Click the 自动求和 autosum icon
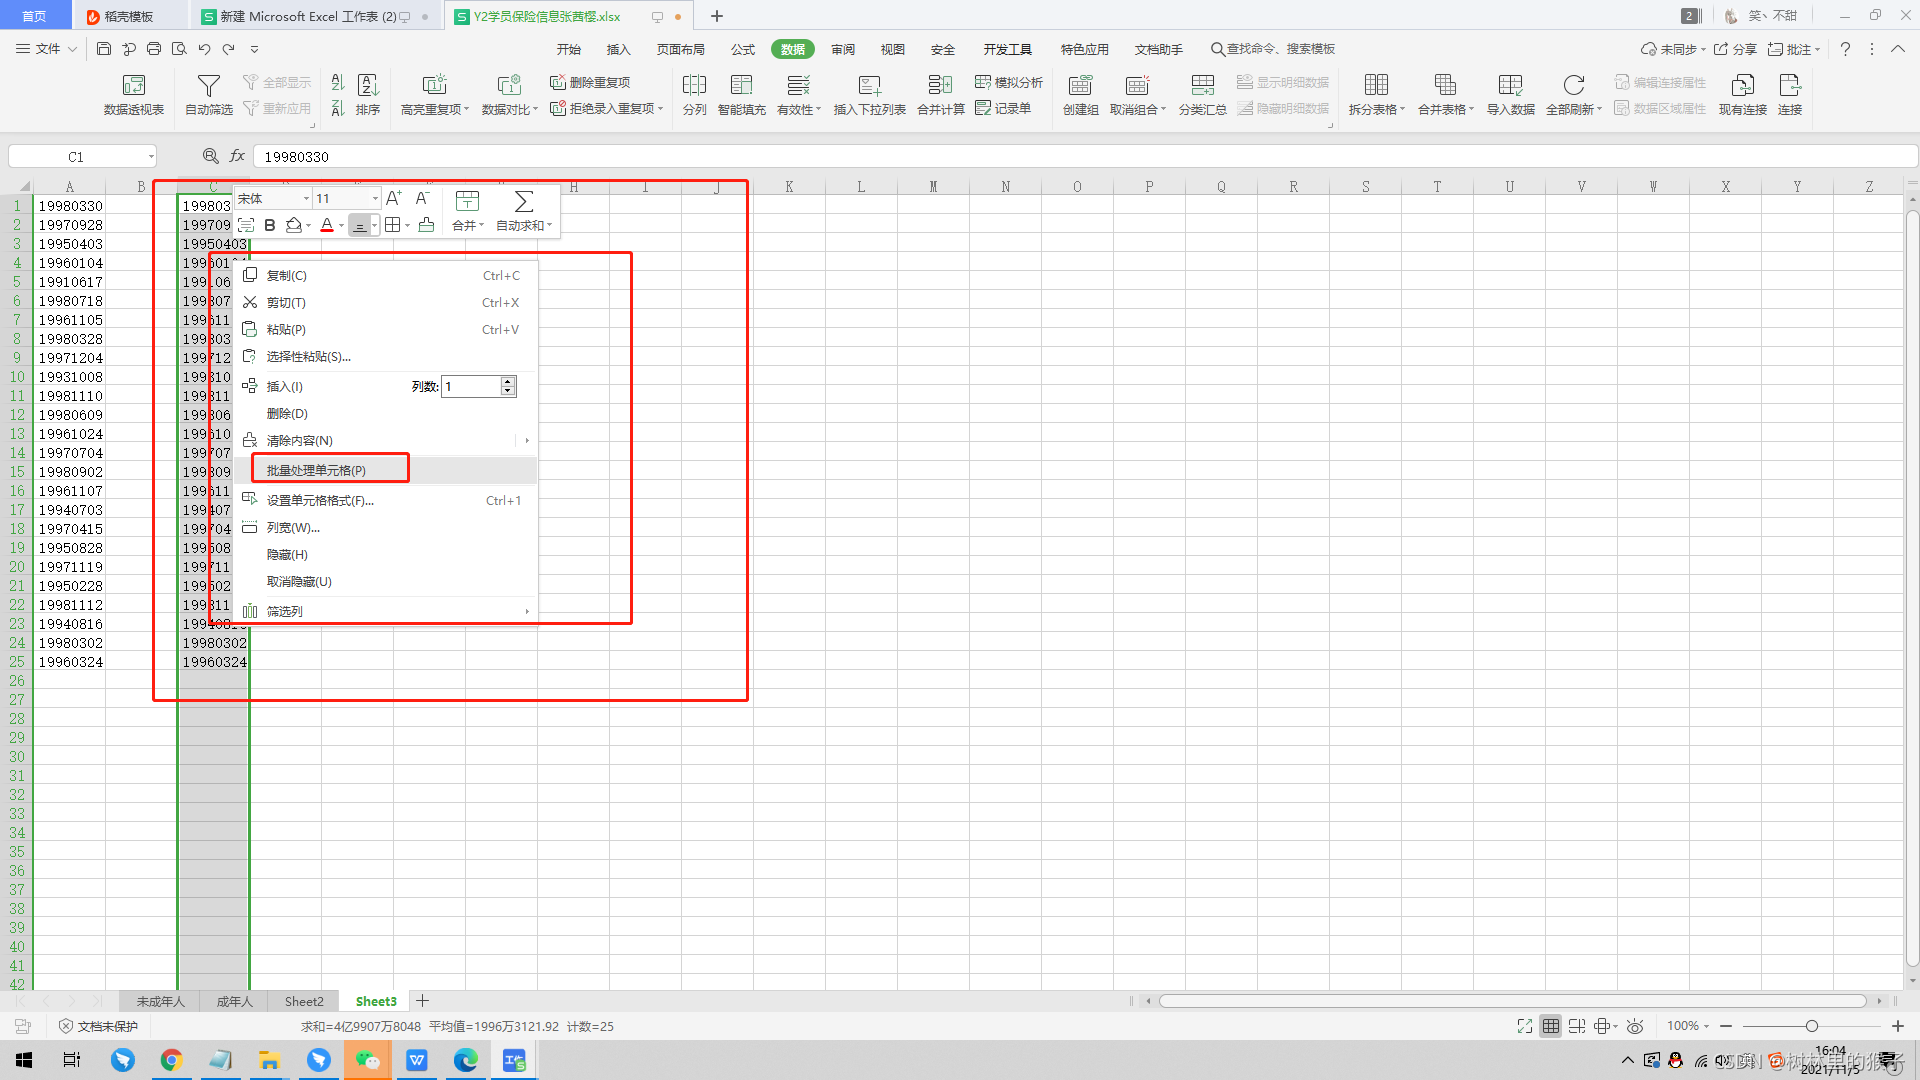 click(523, 211)
